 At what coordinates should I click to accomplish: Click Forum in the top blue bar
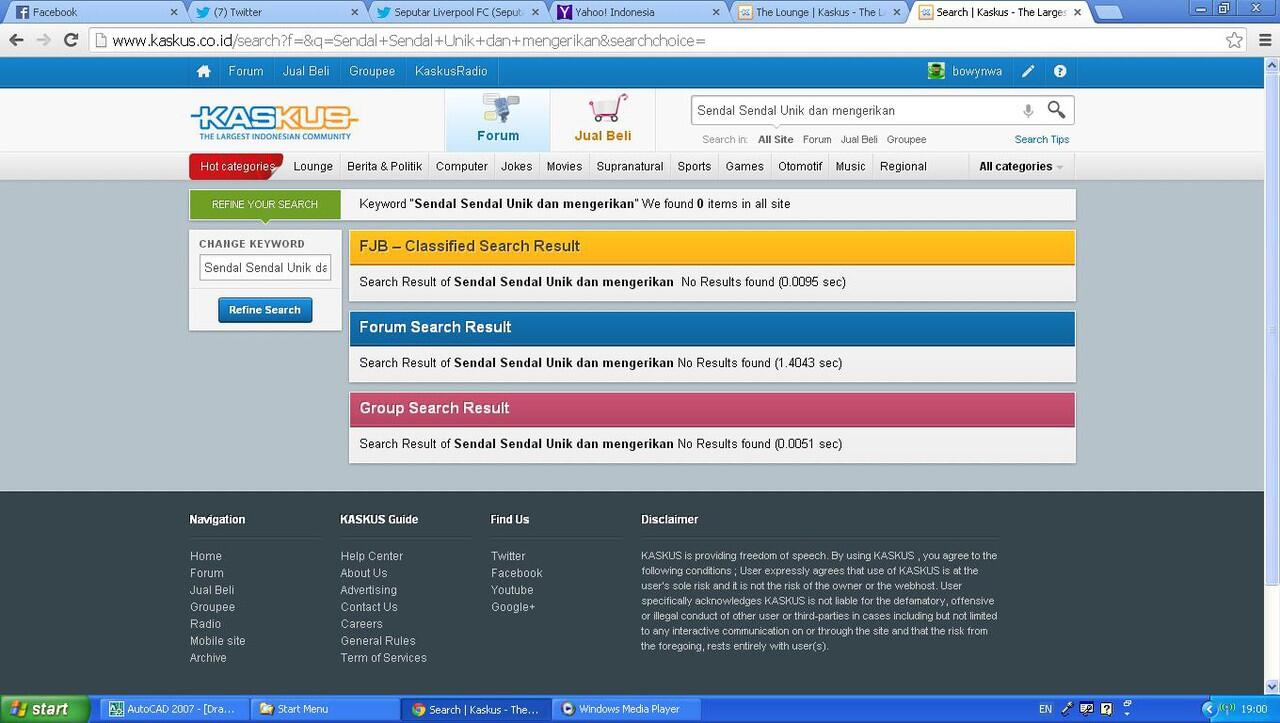pyautogui.click(x=246, y=71)
